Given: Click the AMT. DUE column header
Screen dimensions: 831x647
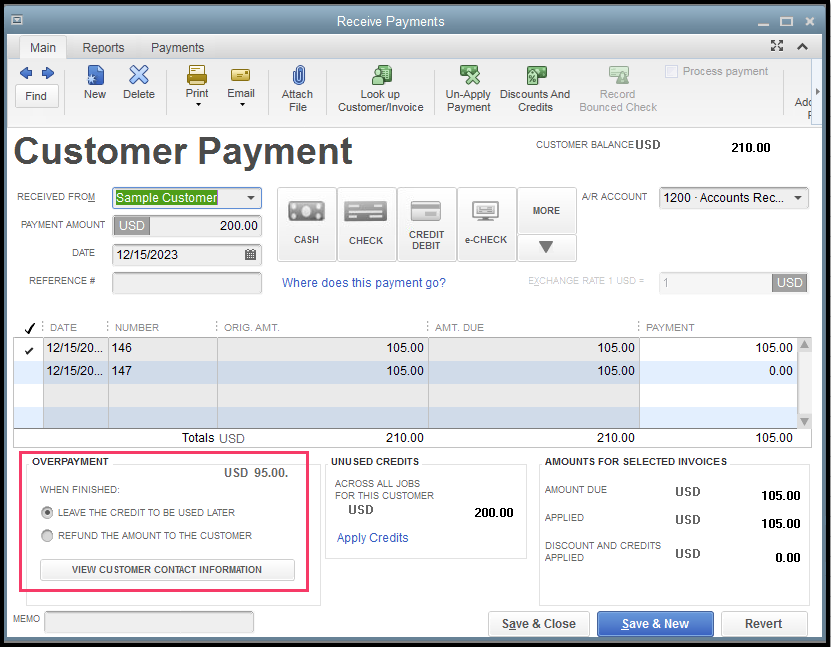Looking at the screenshot, I should 459,327.
